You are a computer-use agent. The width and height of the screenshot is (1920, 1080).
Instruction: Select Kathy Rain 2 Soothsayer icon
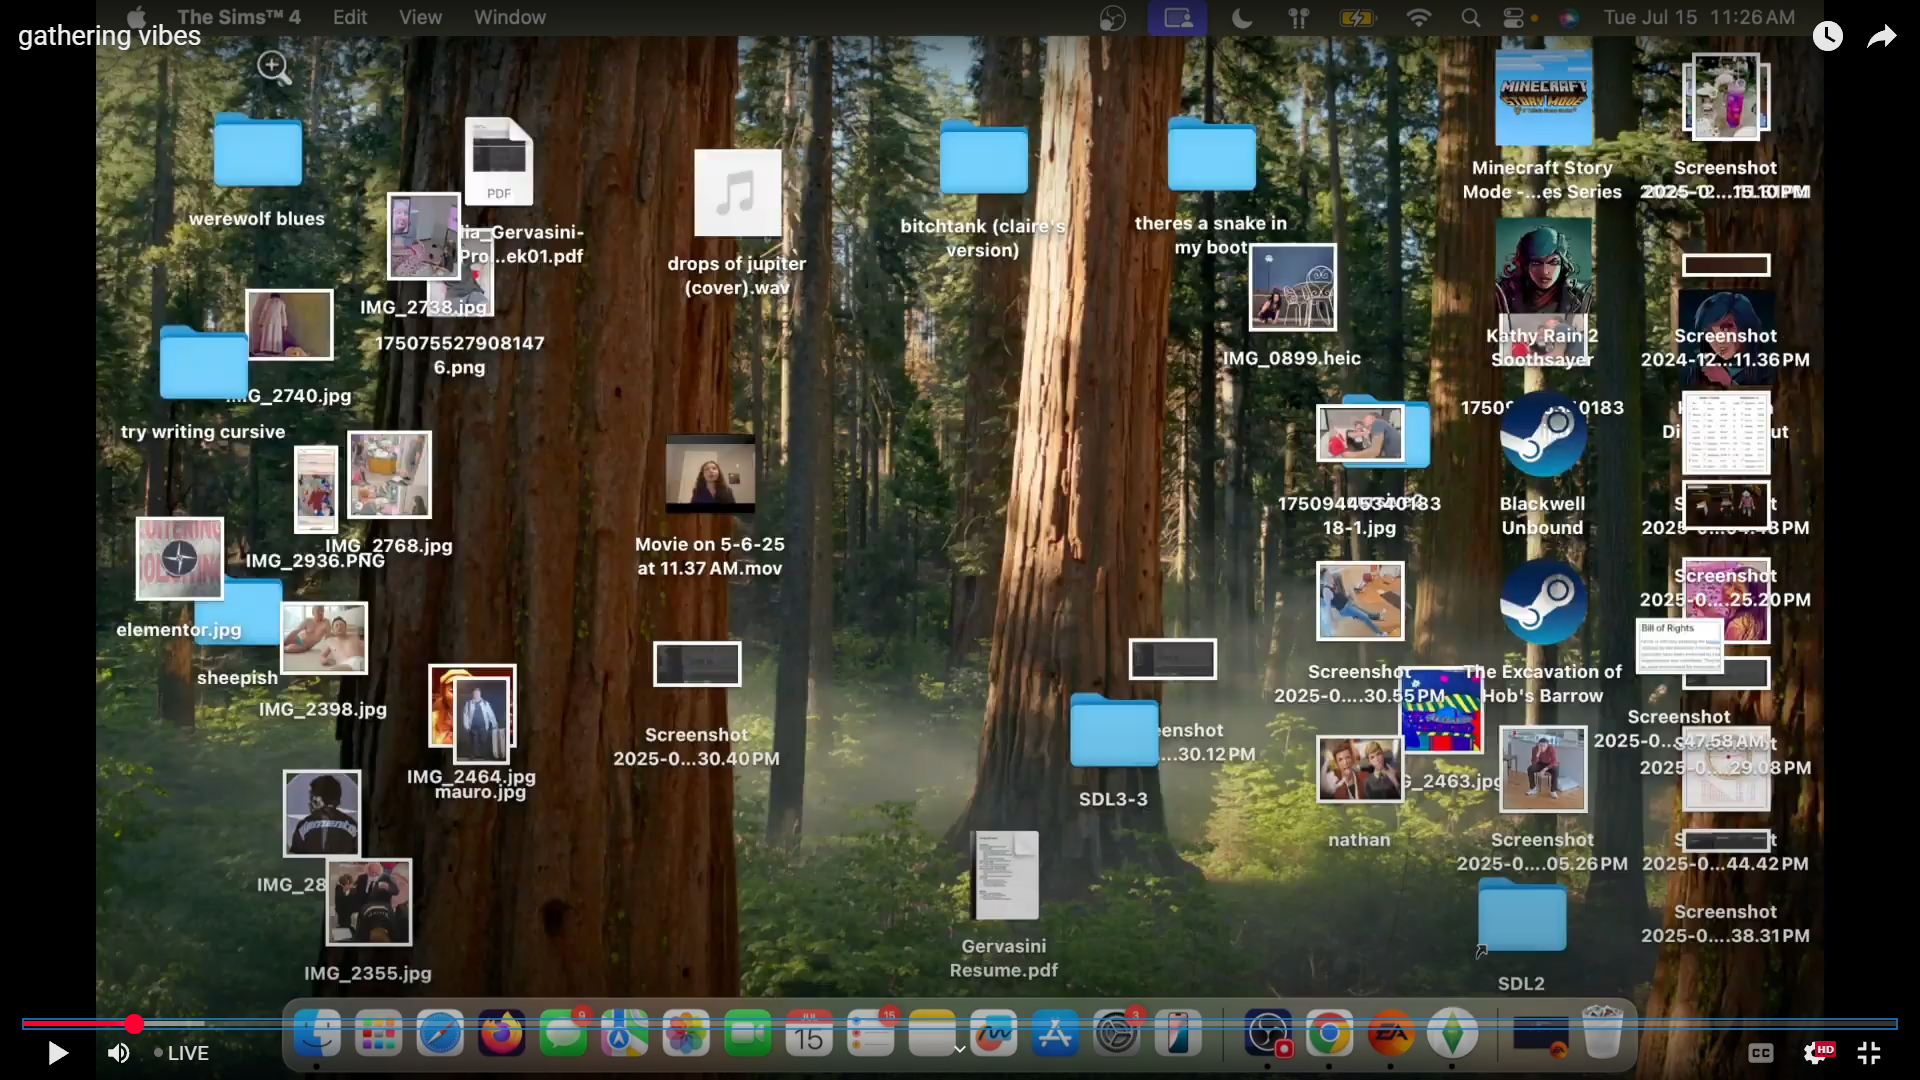[x=1544, y=266]
